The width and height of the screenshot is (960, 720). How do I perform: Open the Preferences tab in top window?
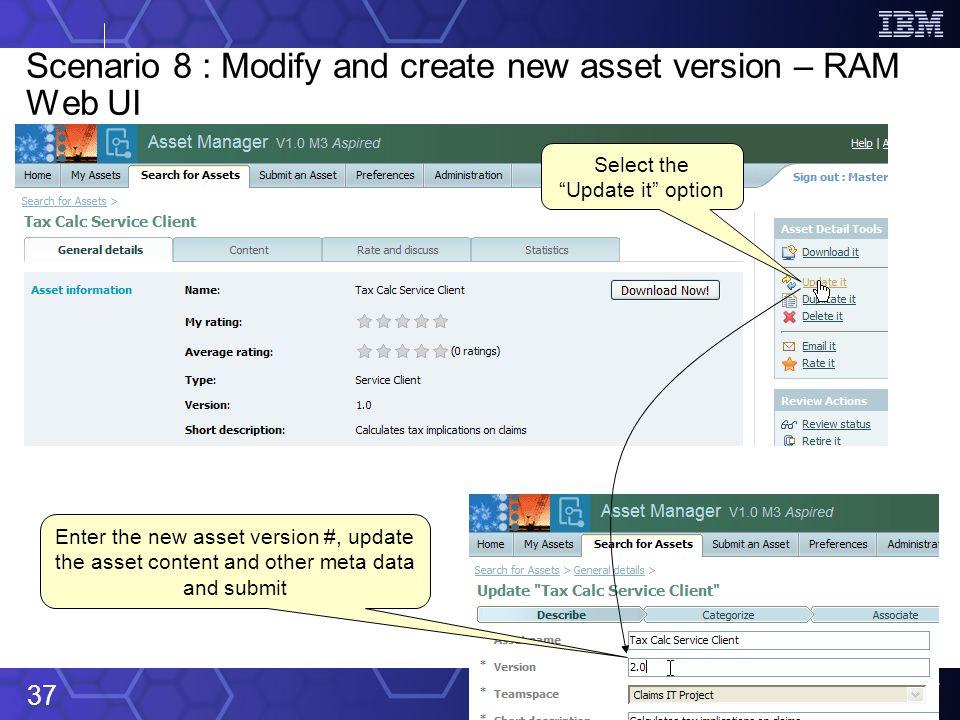pos(385,176)
